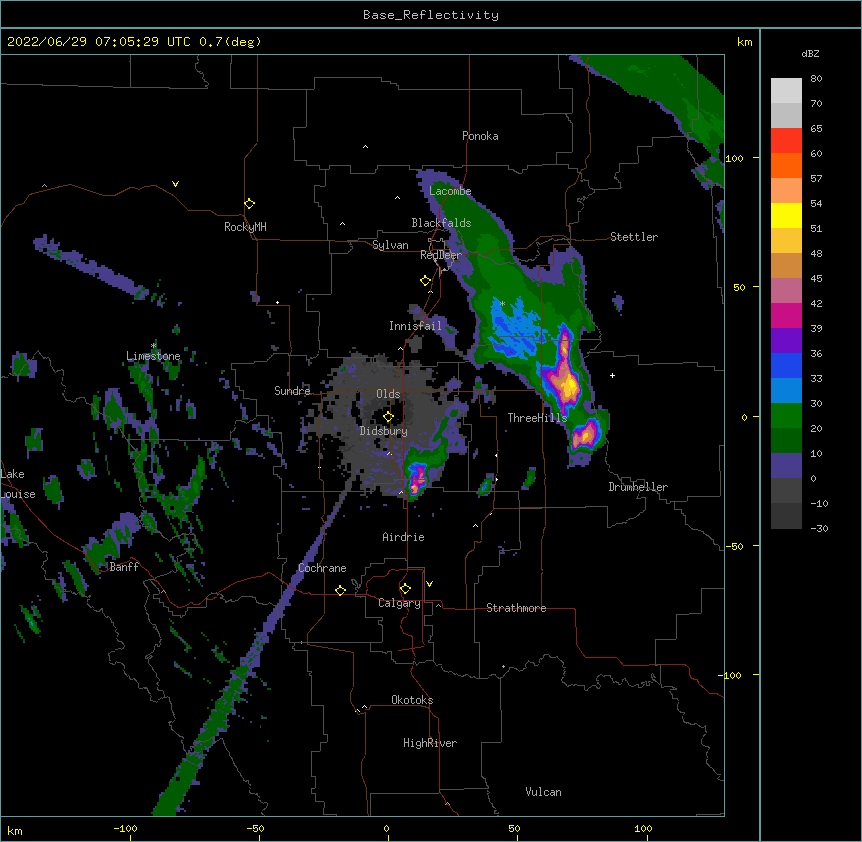The height and width of the screenshot is (842, 862).
Task: Click the yellow diamond marker near RockyMH
Action: 249,204
